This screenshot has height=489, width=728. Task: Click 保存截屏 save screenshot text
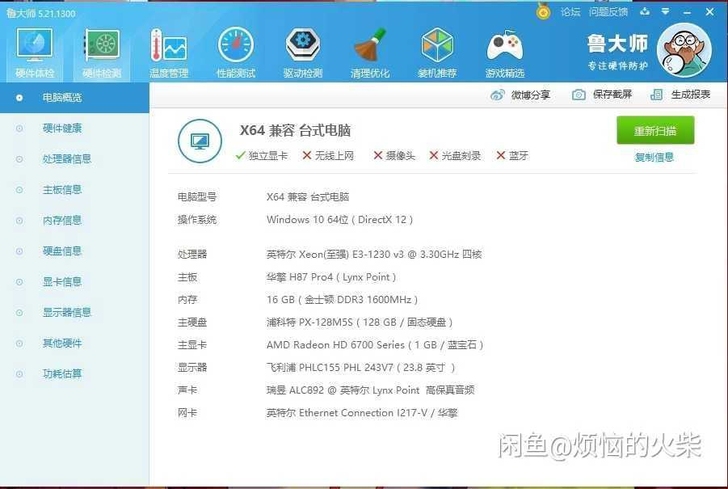coord(612,95)
